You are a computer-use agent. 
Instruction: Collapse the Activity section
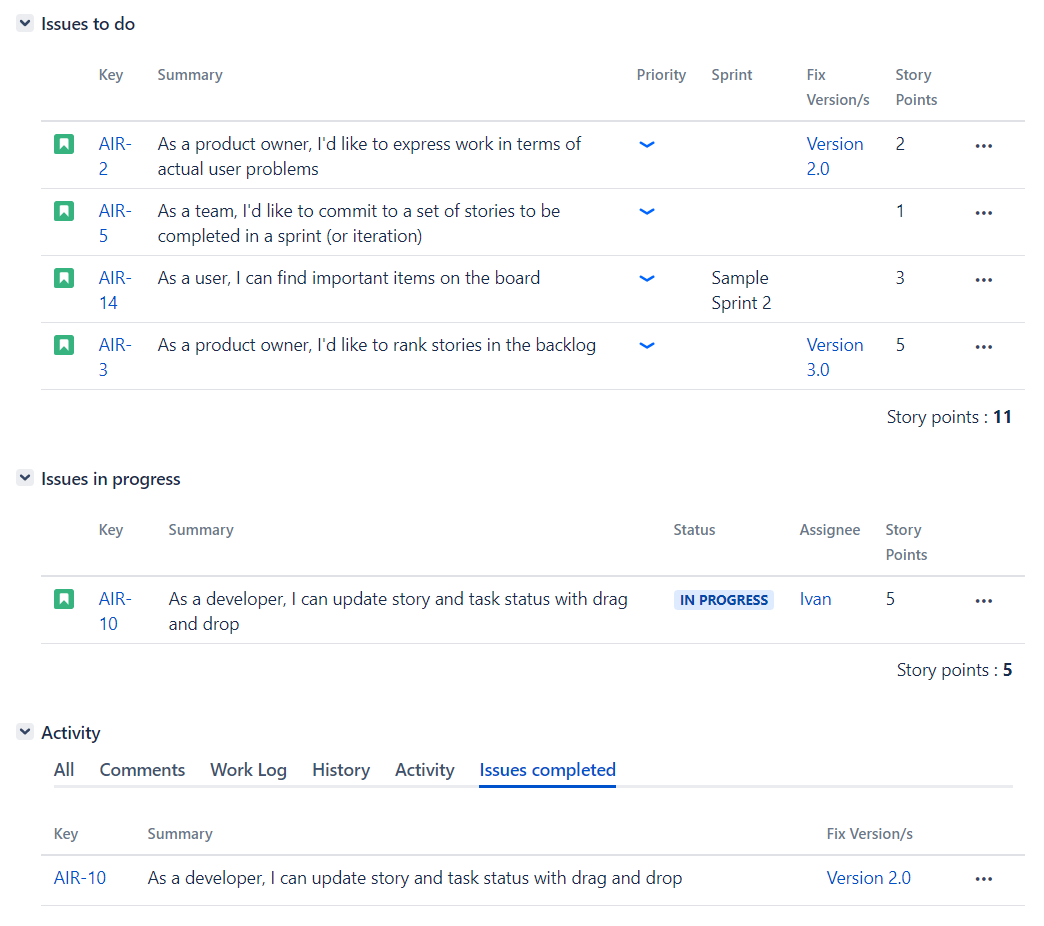tap(25, 733)
